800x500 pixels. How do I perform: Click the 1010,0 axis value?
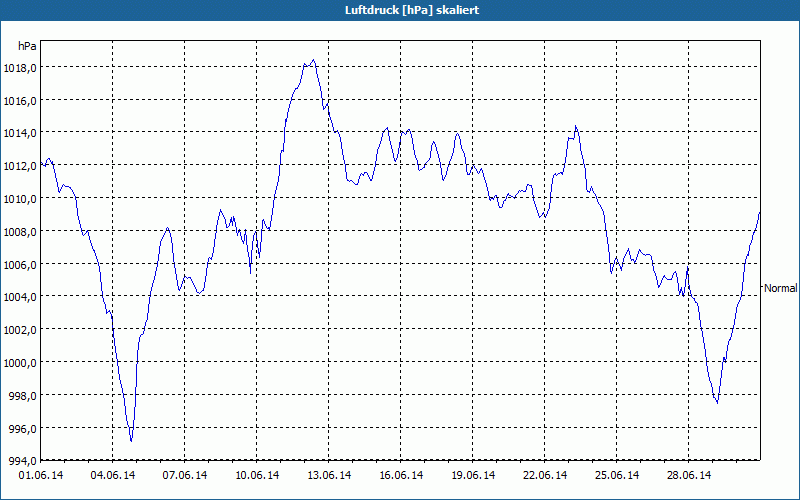(x=20, y=199)
